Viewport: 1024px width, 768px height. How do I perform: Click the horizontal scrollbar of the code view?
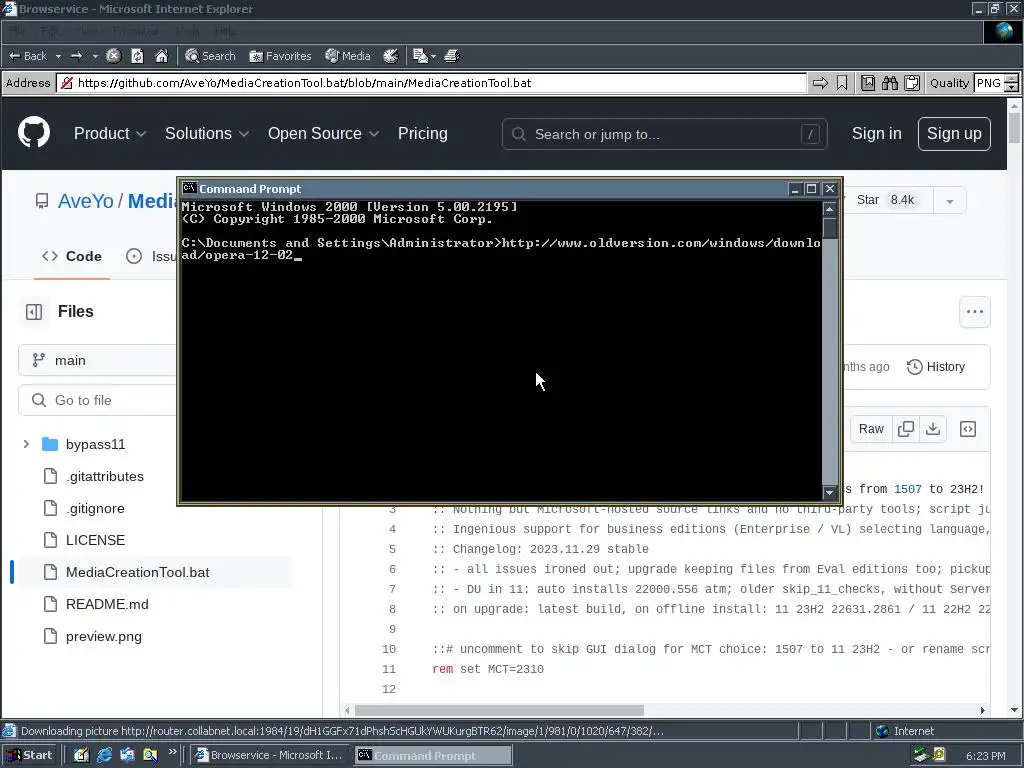[500, 710]
